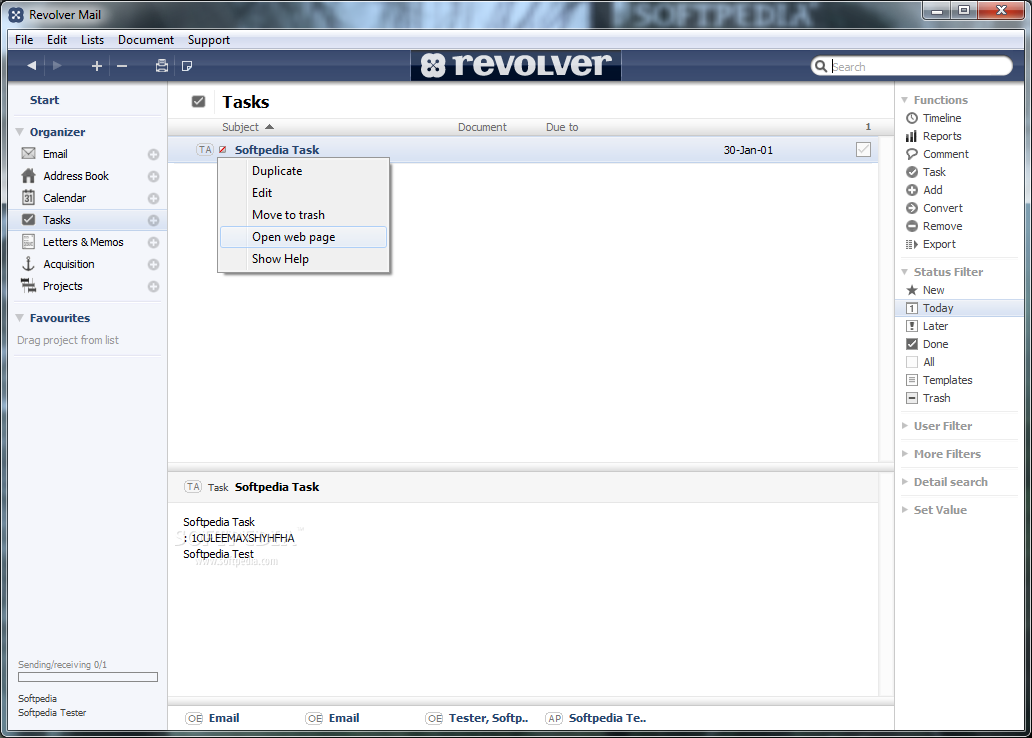Go back with the left arrow toolbar icon
This screenshot has height=738, width=1032.
[x=31, y=66]
